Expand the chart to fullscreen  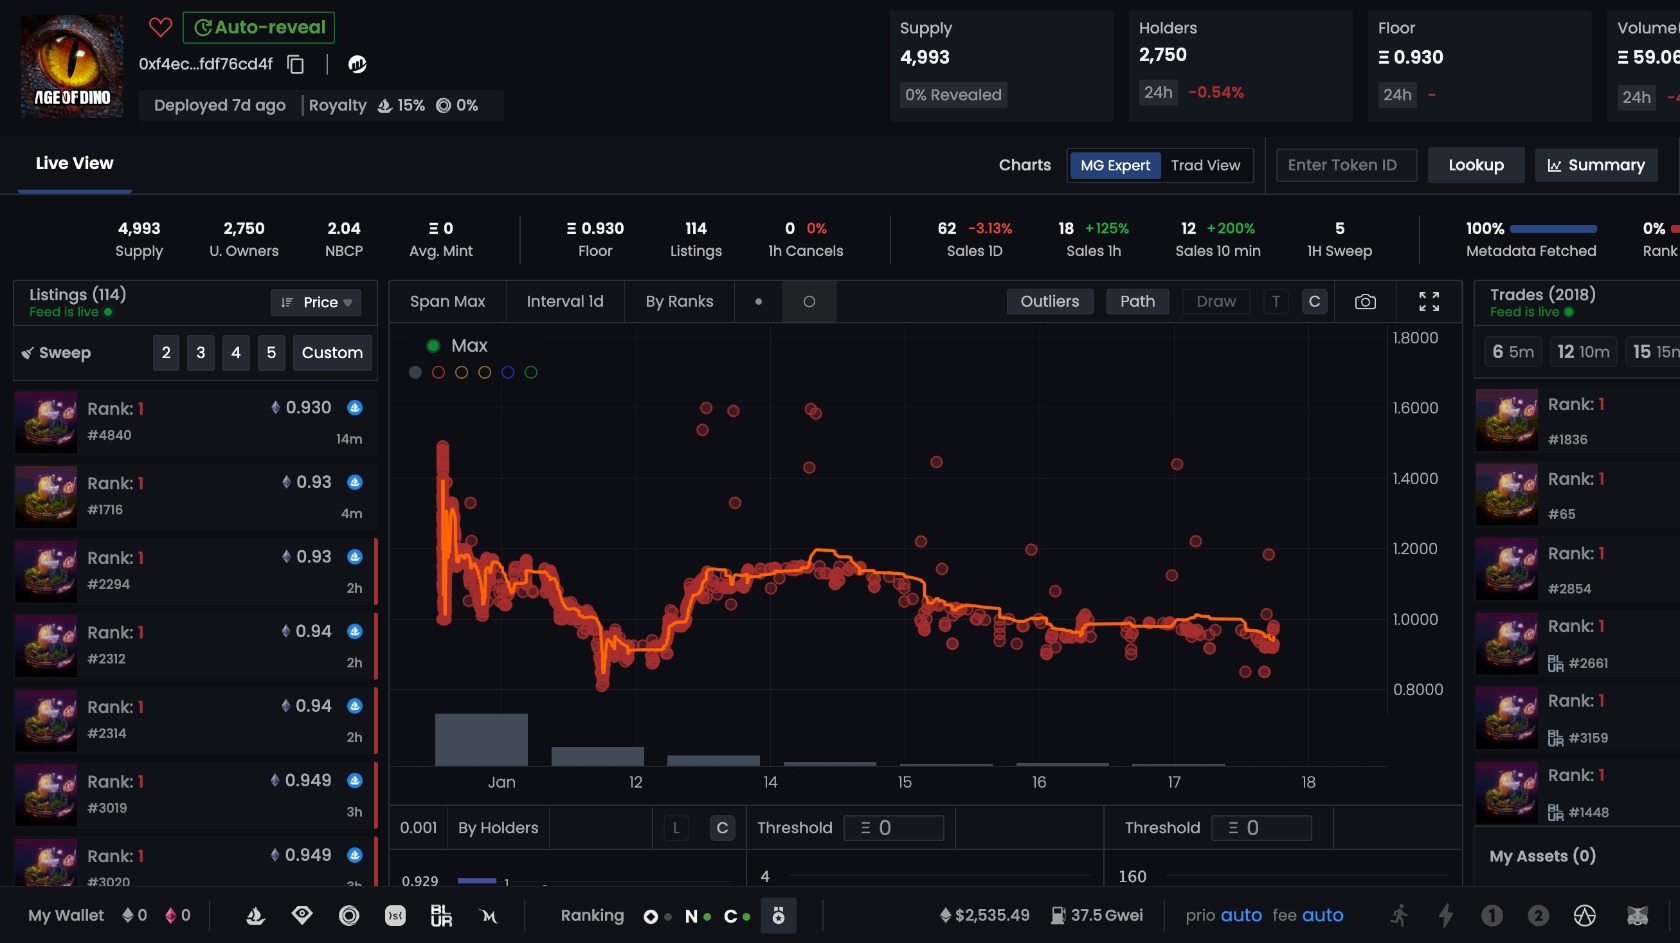point(1429,302)
